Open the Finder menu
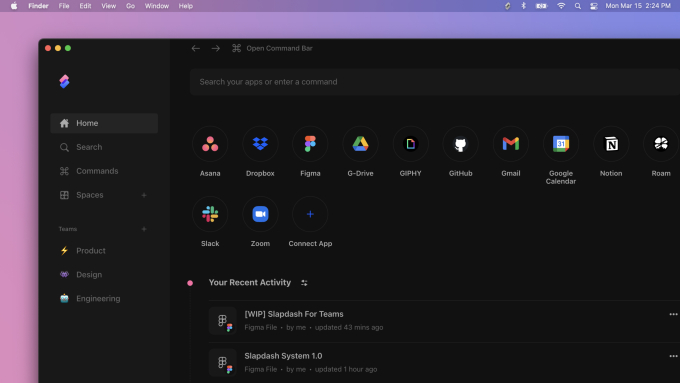Screen dimensions: 680x383 [38, 6]
